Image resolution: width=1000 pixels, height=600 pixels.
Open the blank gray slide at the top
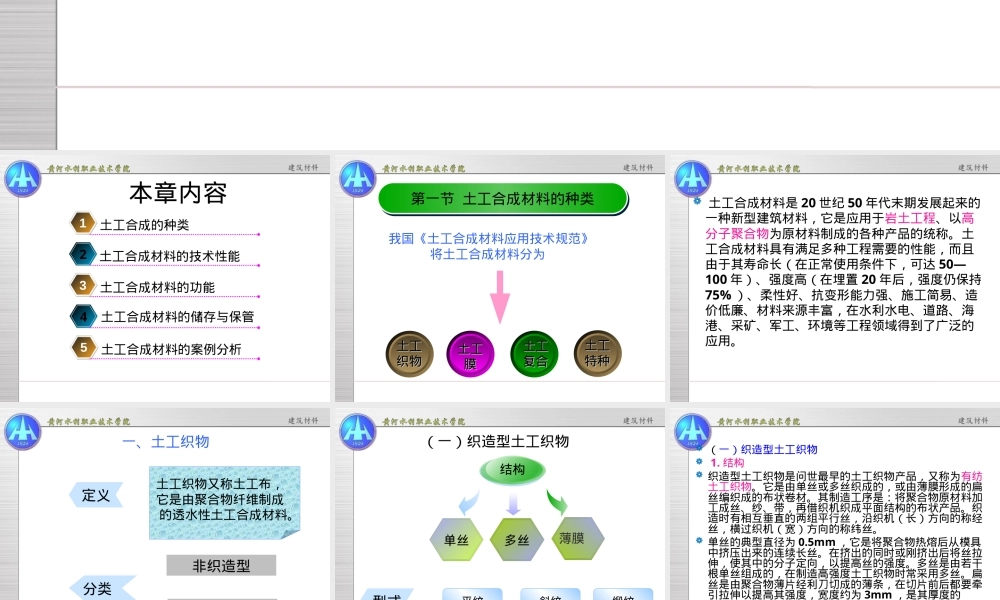tap(500, 75)
